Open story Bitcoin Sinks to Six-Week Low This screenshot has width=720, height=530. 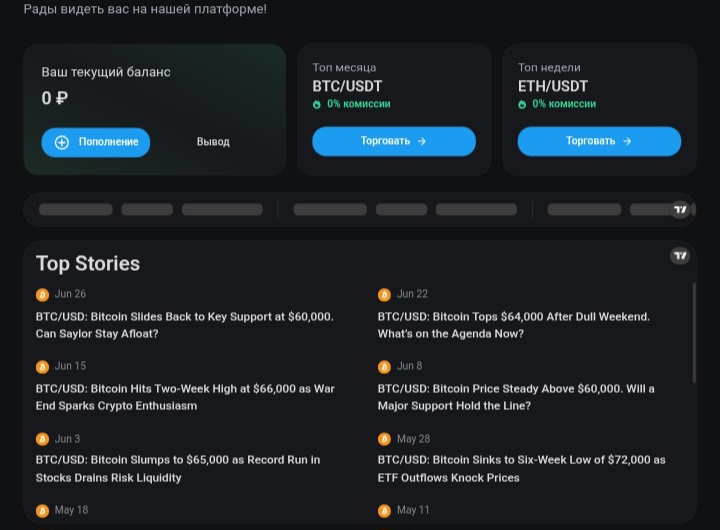pyautogui.click(x=522, y=469)
